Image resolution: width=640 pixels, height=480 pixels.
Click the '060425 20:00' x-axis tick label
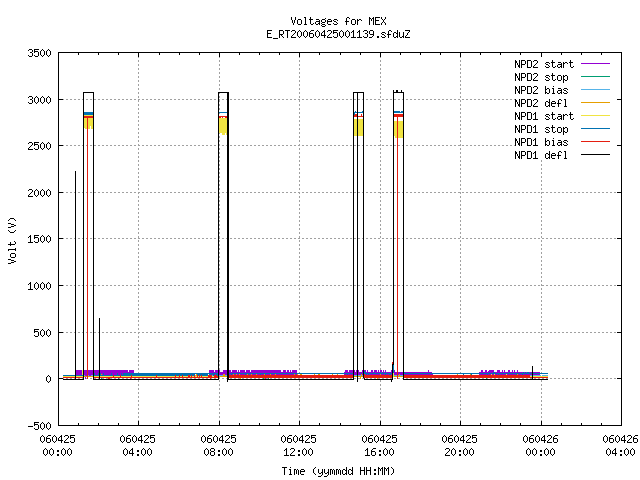[x=459, y=446]
